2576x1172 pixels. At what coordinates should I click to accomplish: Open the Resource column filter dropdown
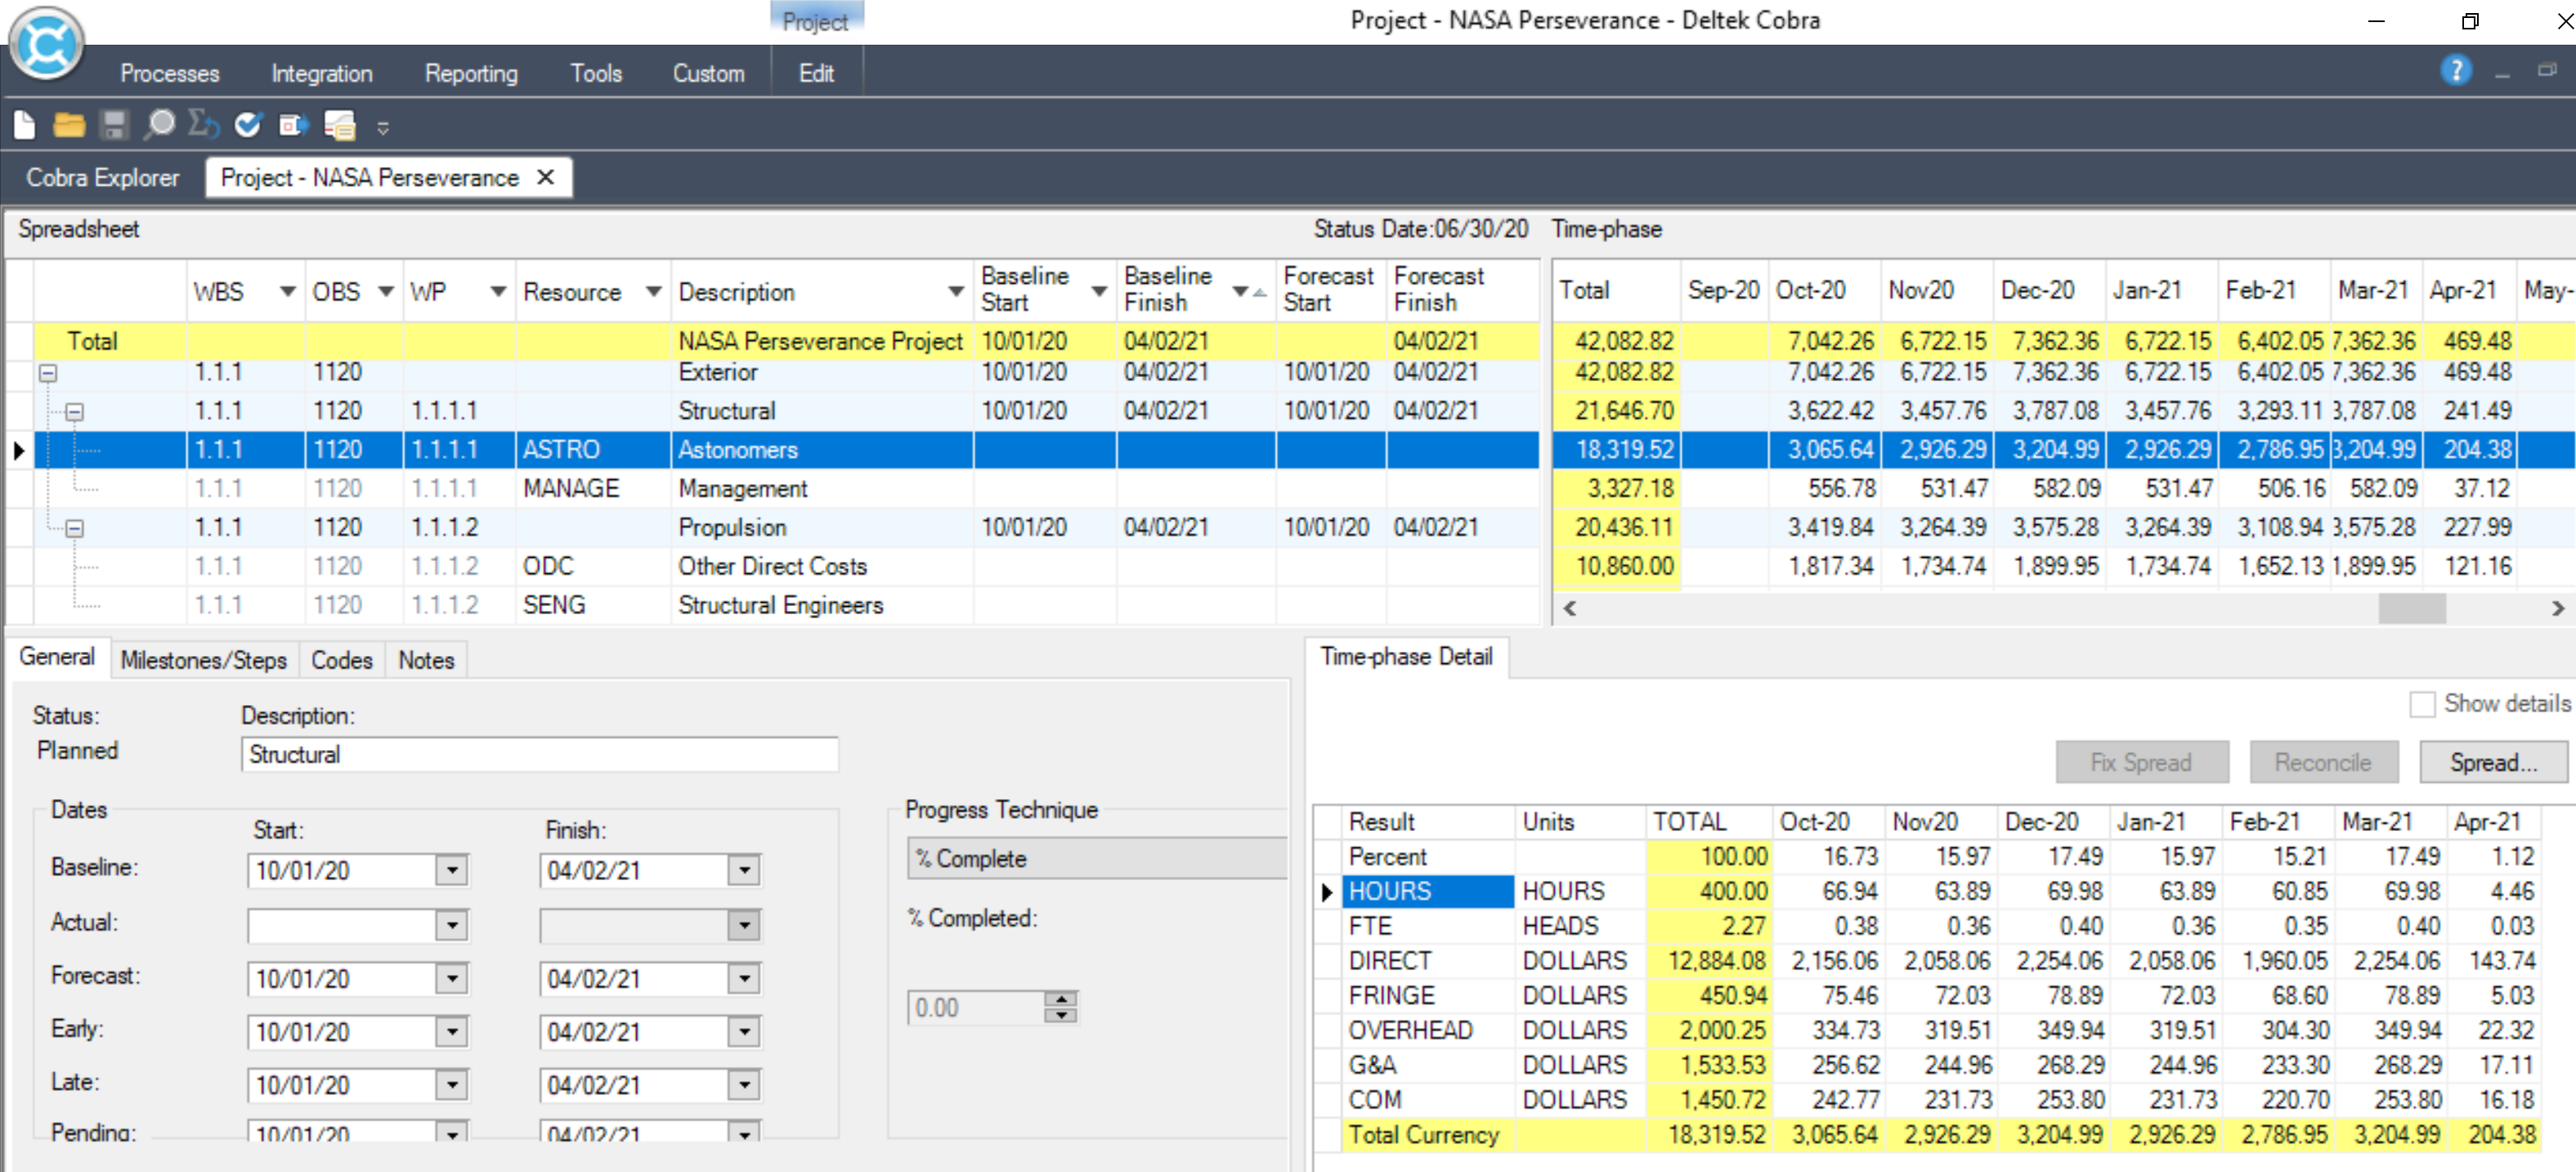[653, 292]
